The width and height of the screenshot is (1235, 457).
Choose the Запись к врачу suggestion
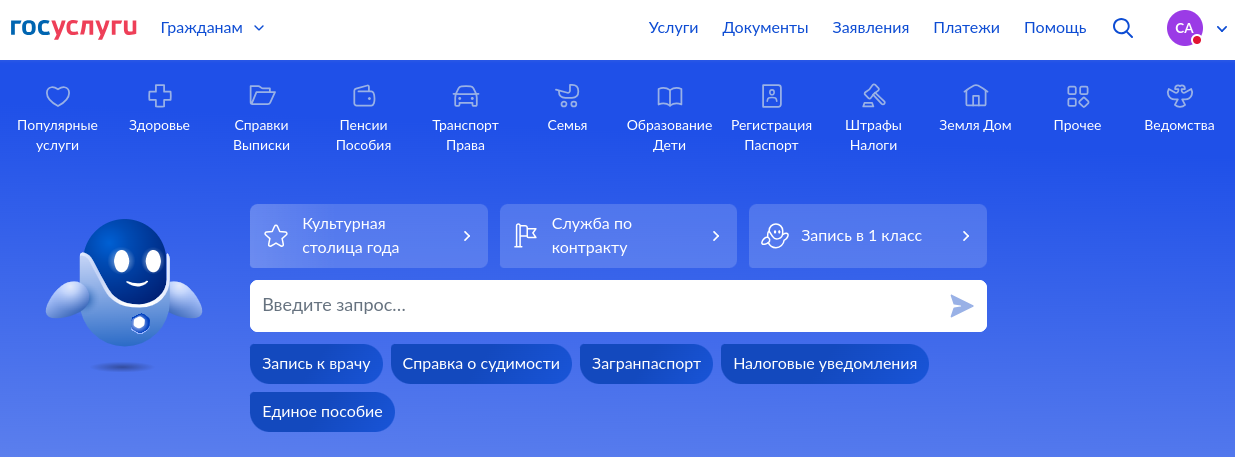coord(316,364)
